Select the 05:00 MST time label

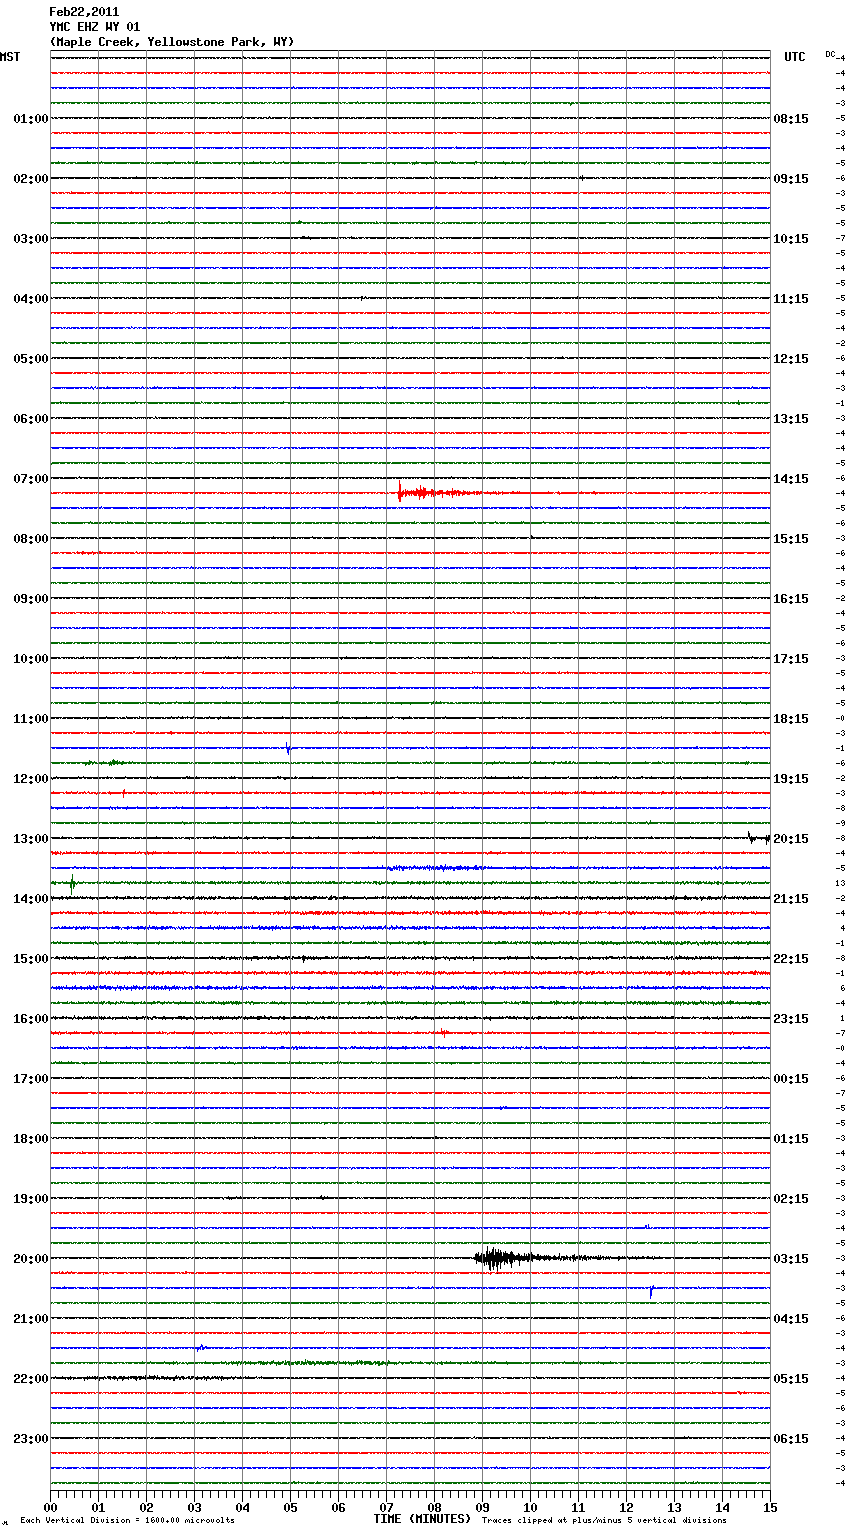pos(31,359)
